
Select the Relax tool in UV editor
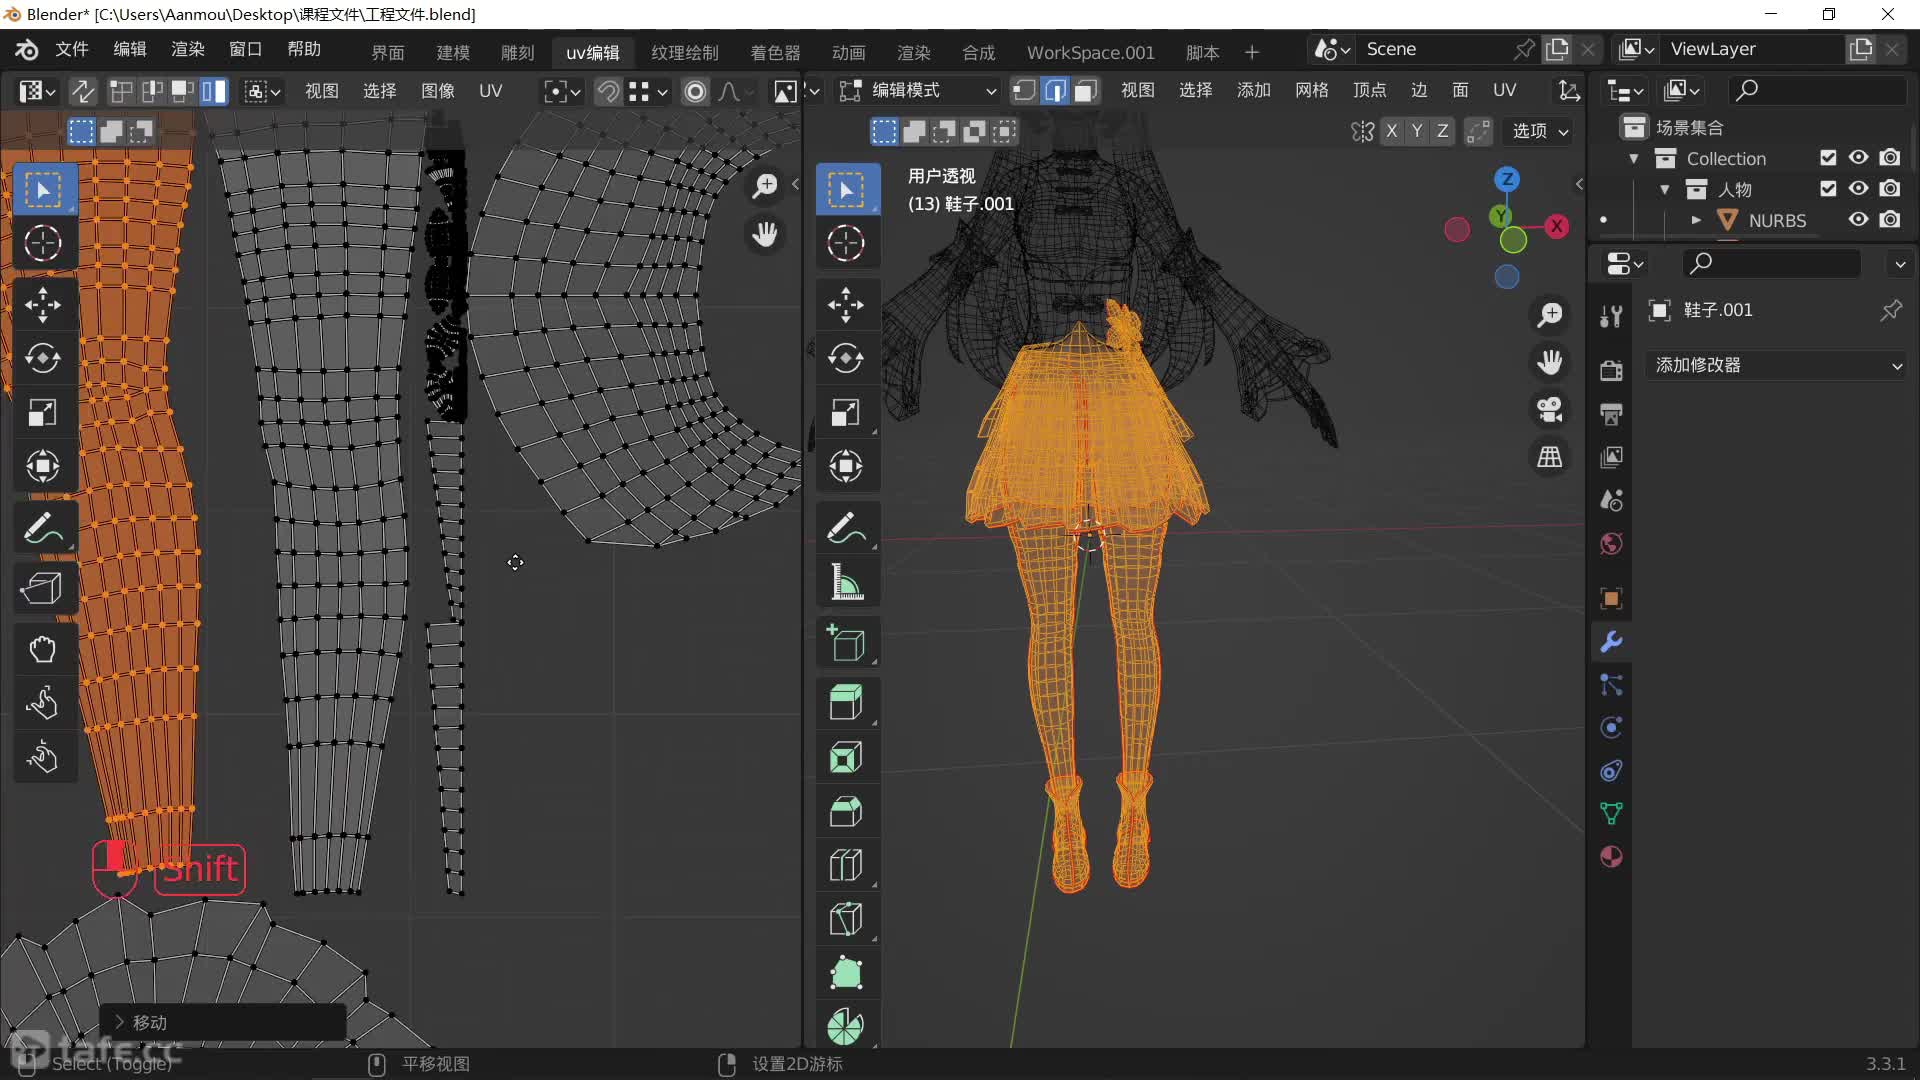click(43, 704)
